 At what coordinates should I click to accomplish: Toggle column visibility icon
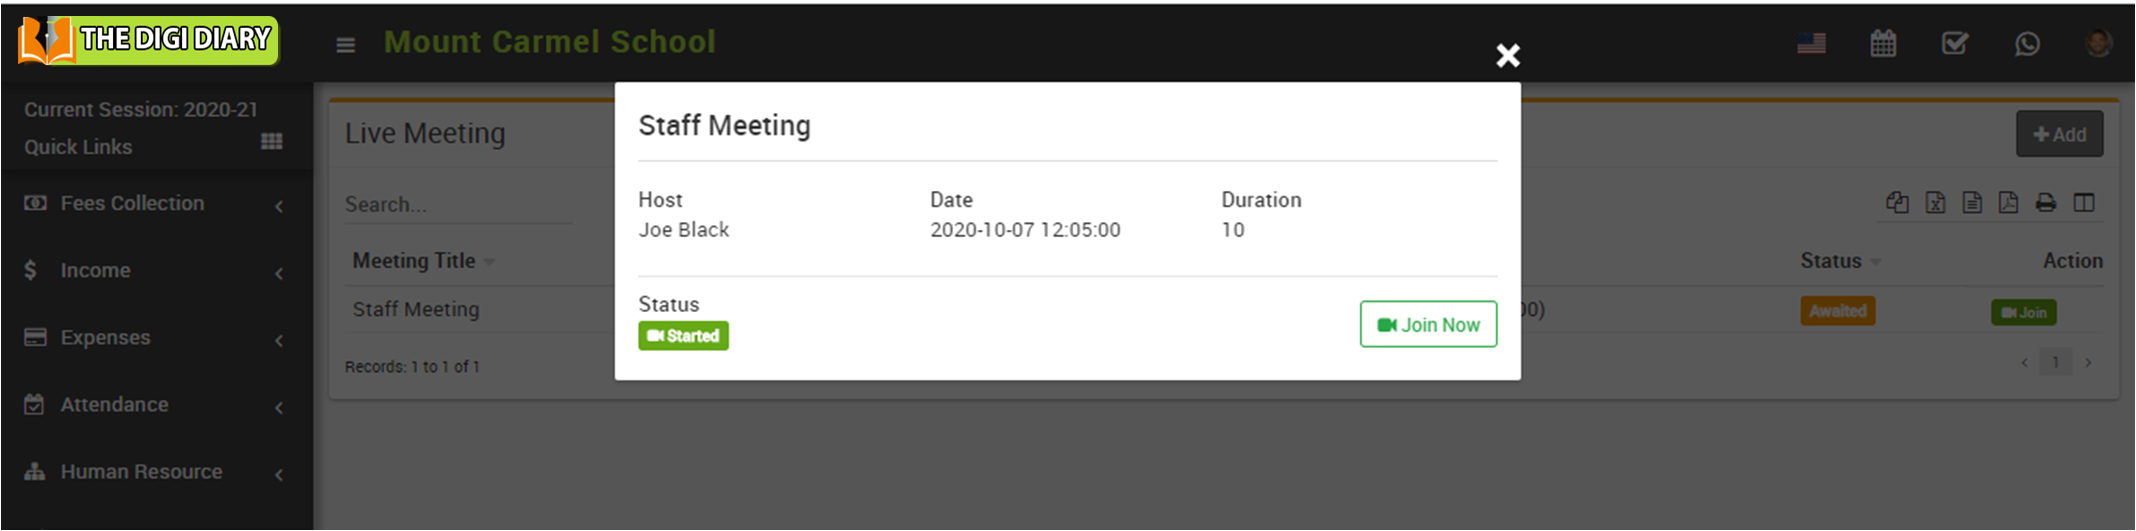point(2084,203)
